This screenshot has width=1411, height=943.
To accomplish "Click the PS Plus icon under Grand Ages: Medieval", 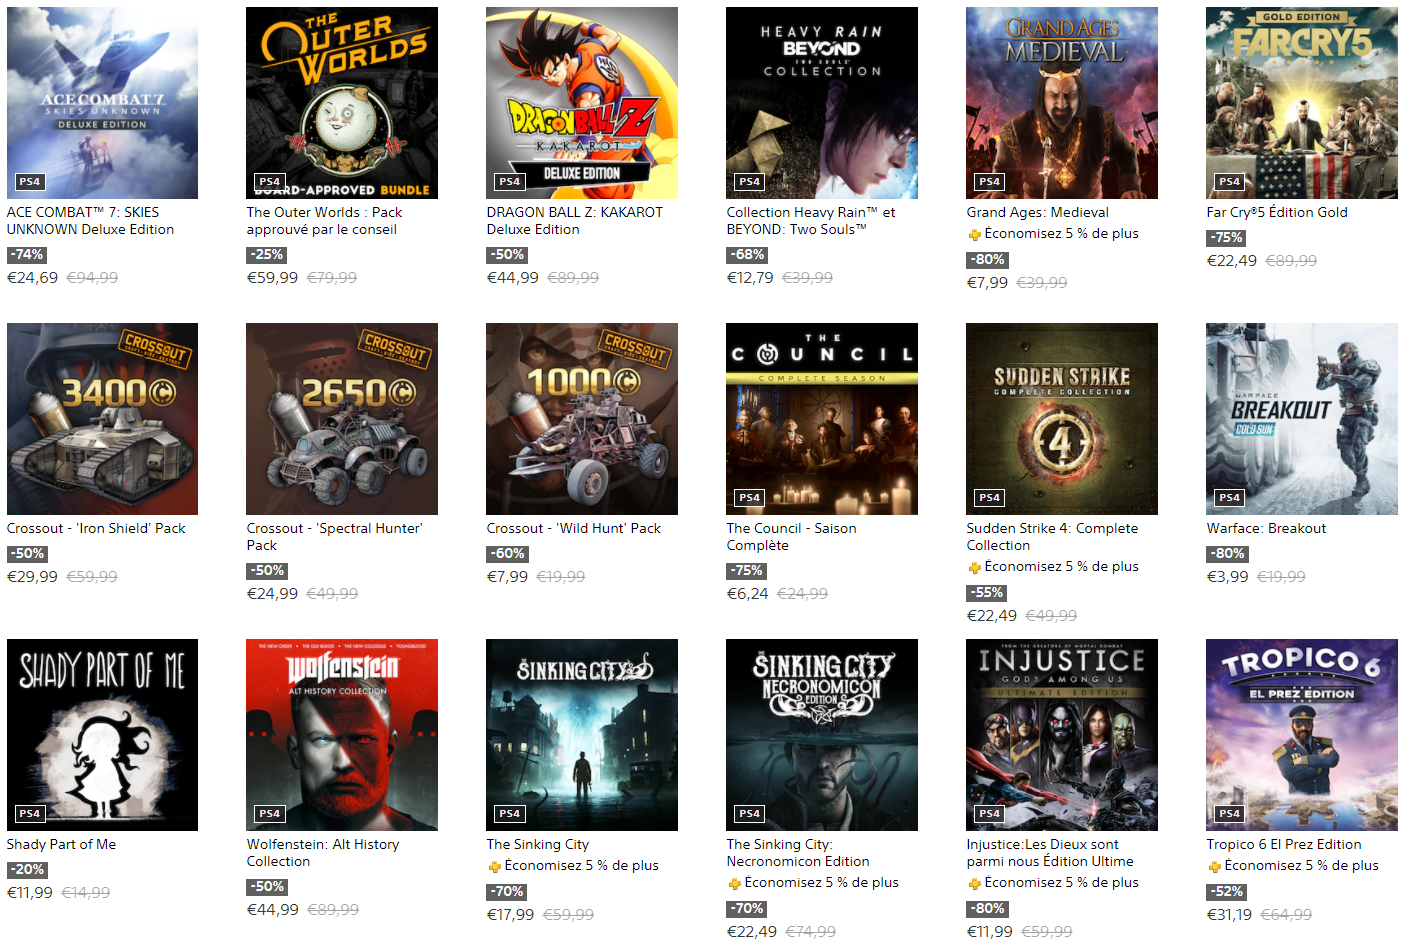I will [x=974, y=235].
